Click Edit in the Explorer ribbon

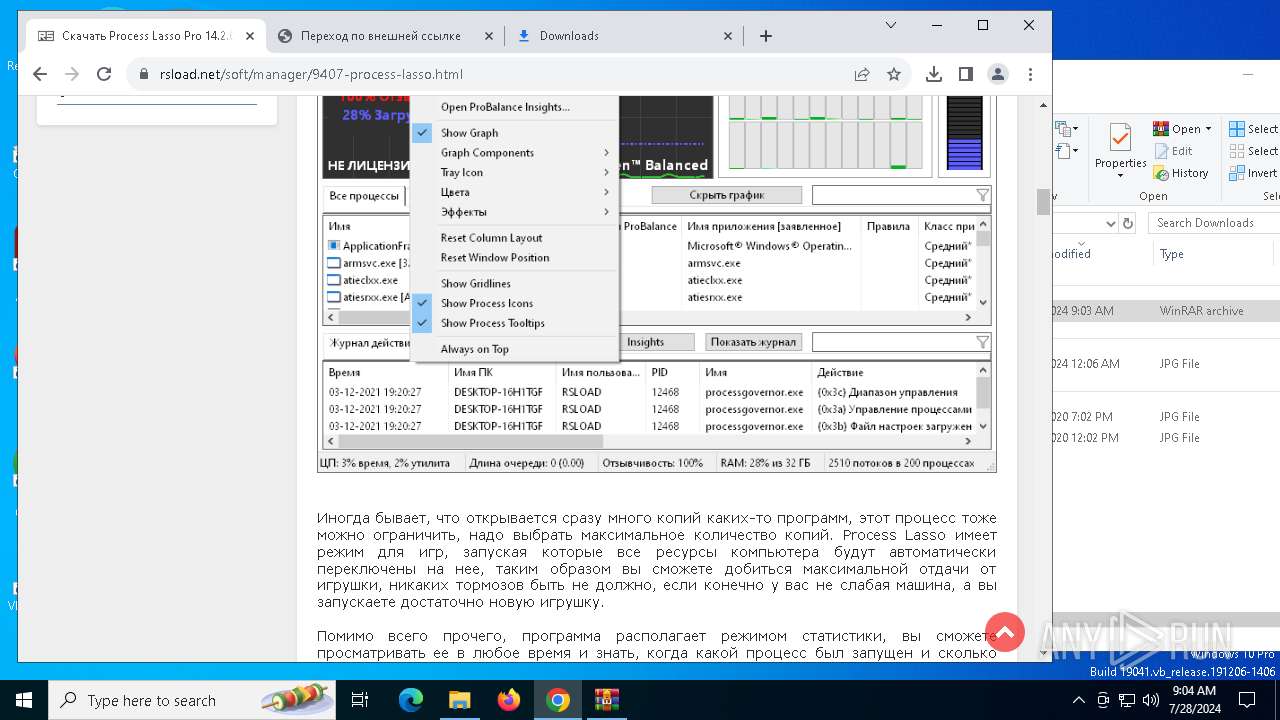click(1173, 151)
